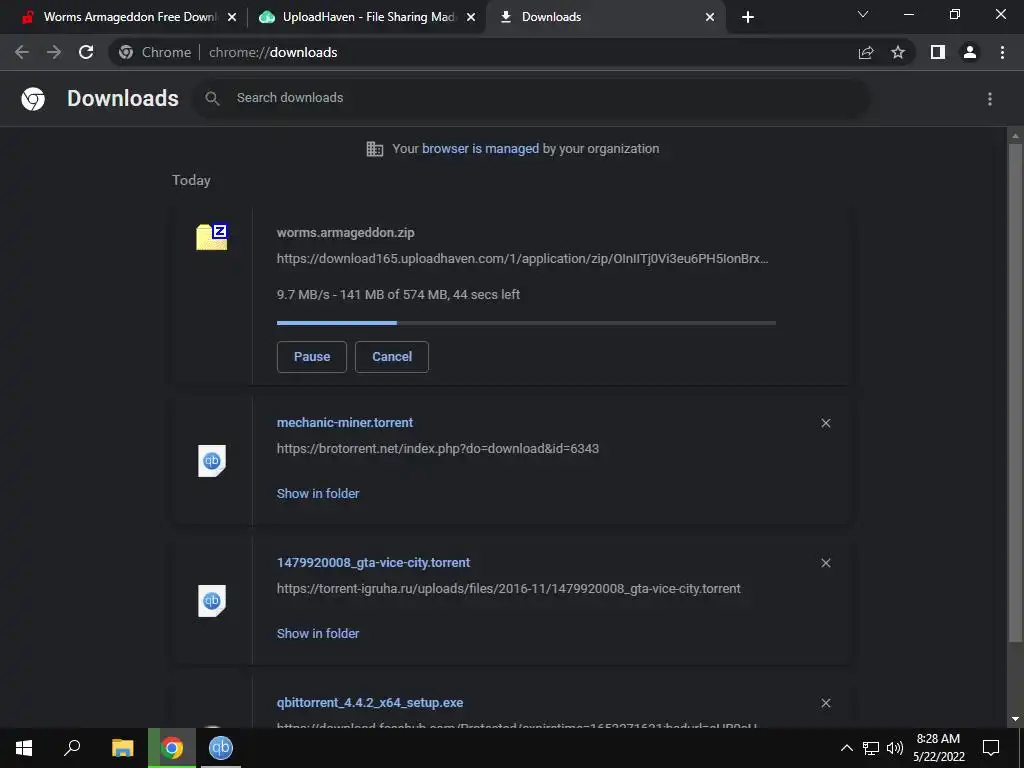Viewport: 1024px width, 768px height.
Task: Reload the downloads page
Action: tap(86, 52)
